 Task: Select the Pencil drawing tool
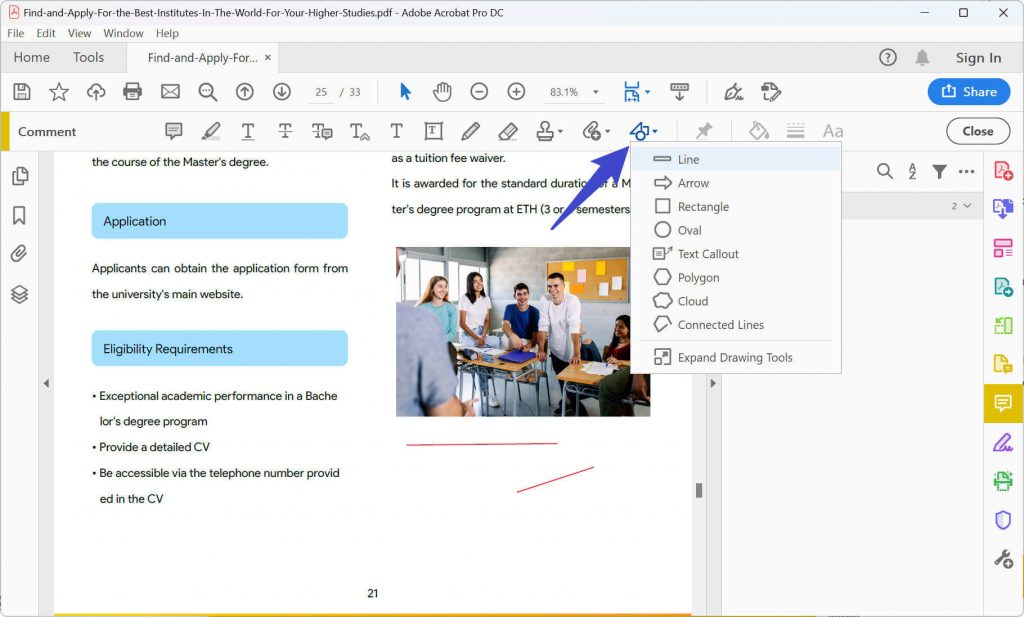tap(469, 130)
